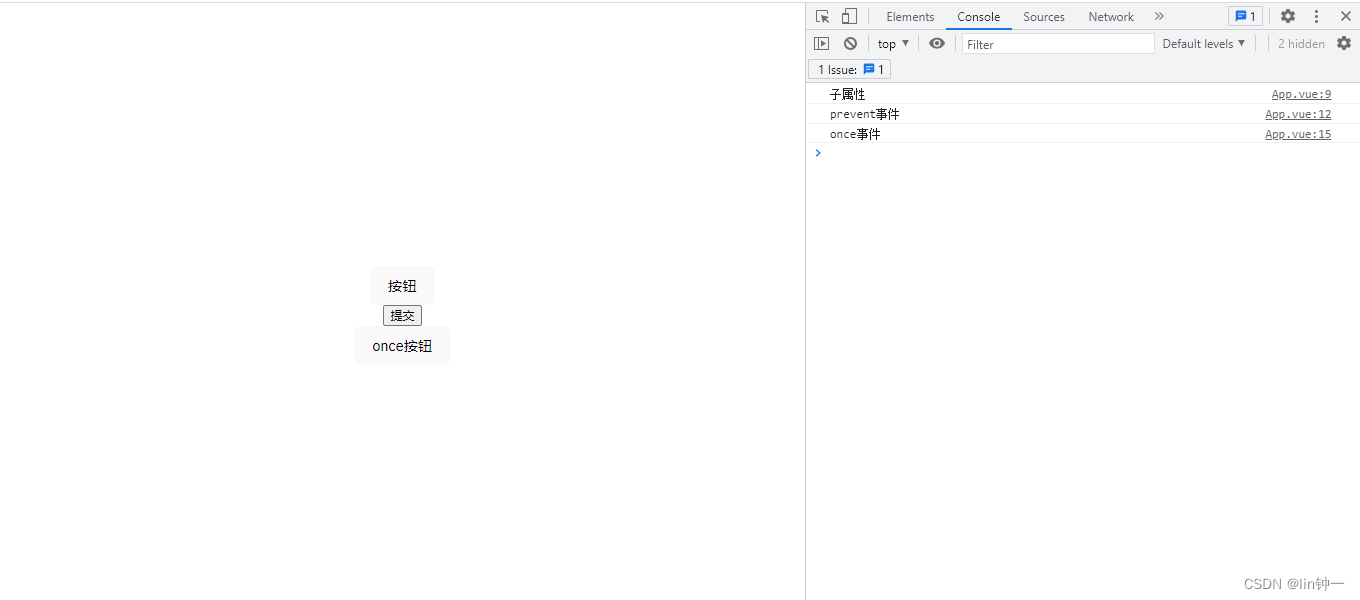Clear the console with the ban icon
The image size is (1360, 600).
click(850, 44)
